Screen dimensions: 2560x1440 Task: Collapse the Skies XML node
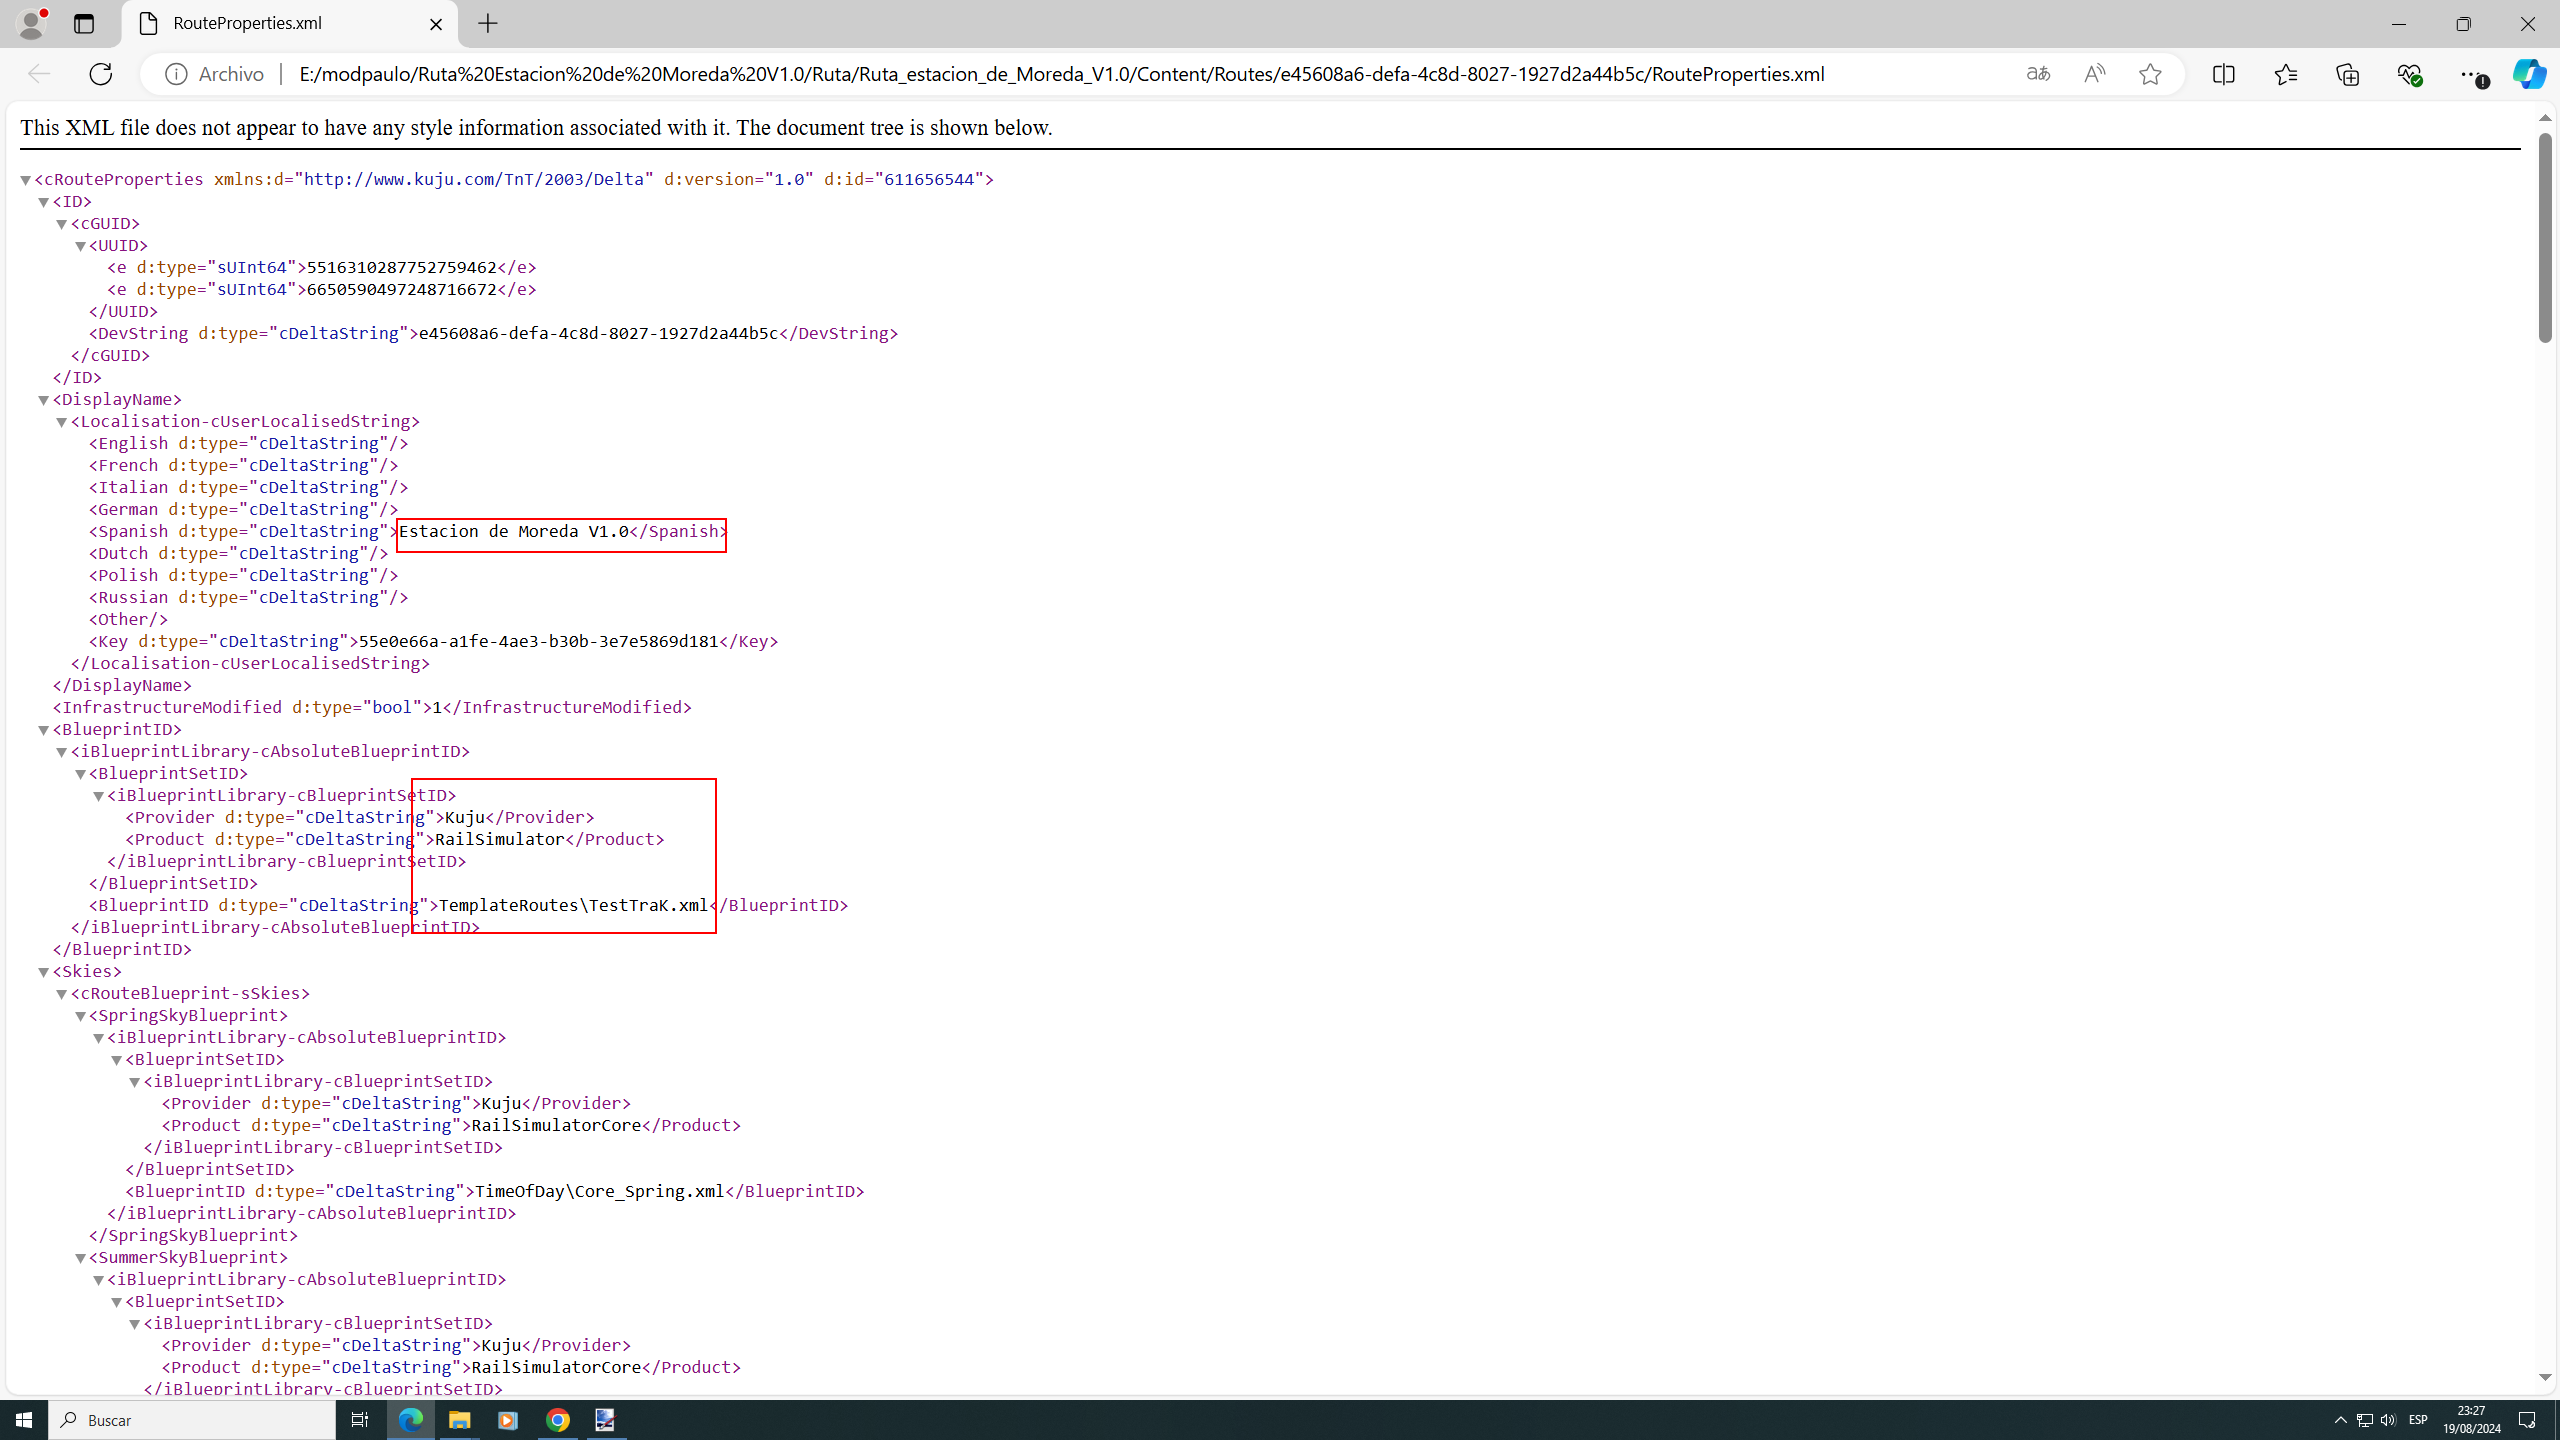tap(44, 972)
